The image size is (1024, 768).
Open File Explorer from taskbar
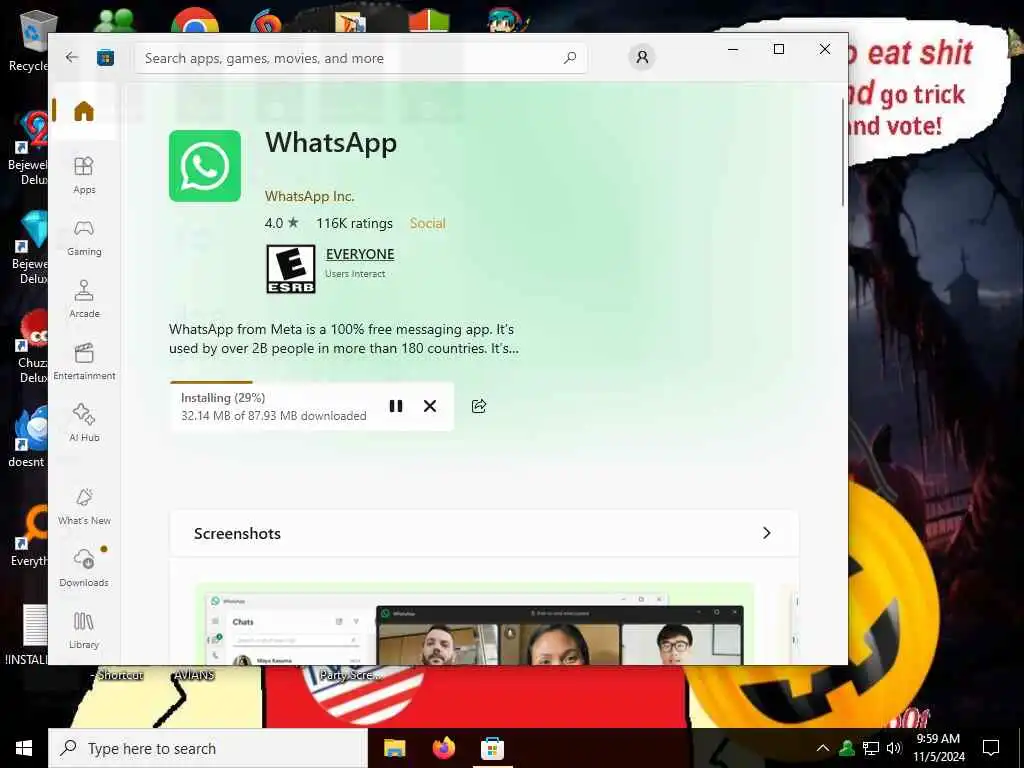click(x=394, y=748)
